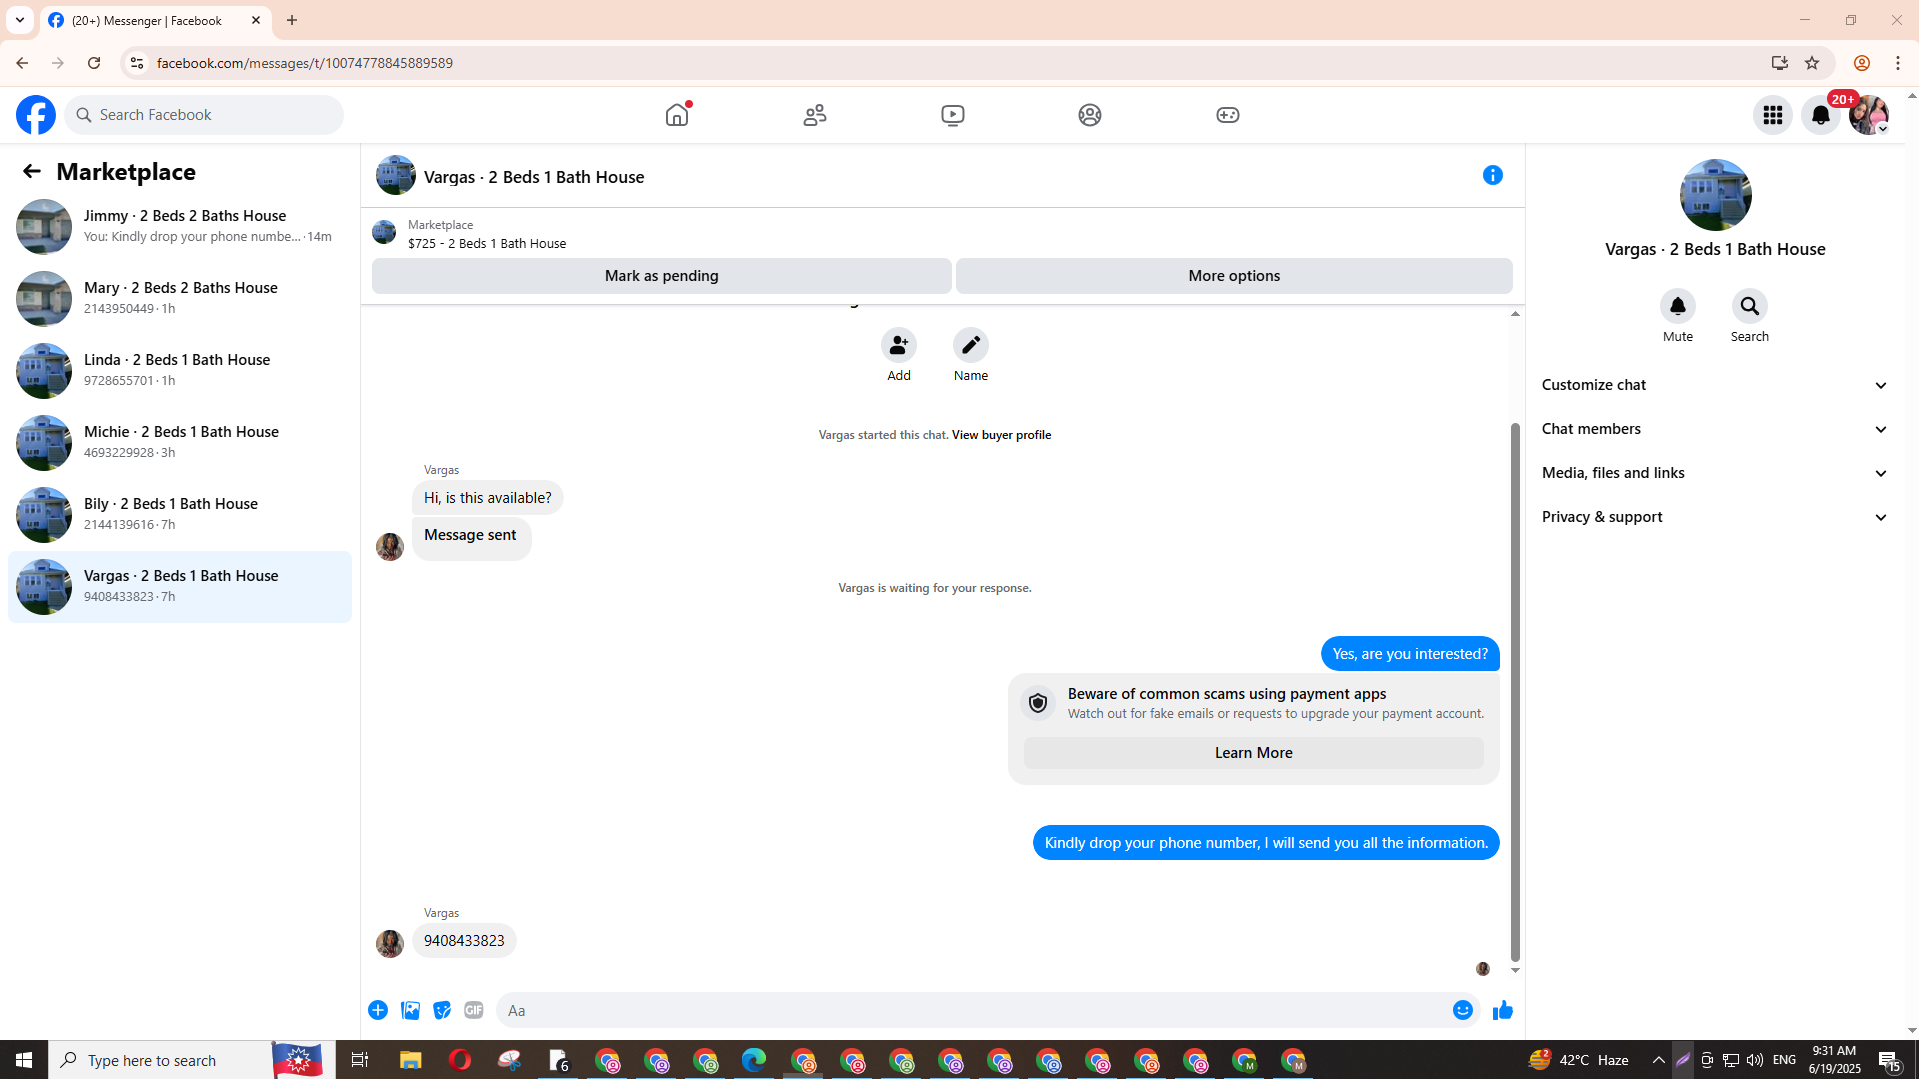1919x1079 pixels.
Task: Open the Friends icon in top navigation
Action: [815, 115]
